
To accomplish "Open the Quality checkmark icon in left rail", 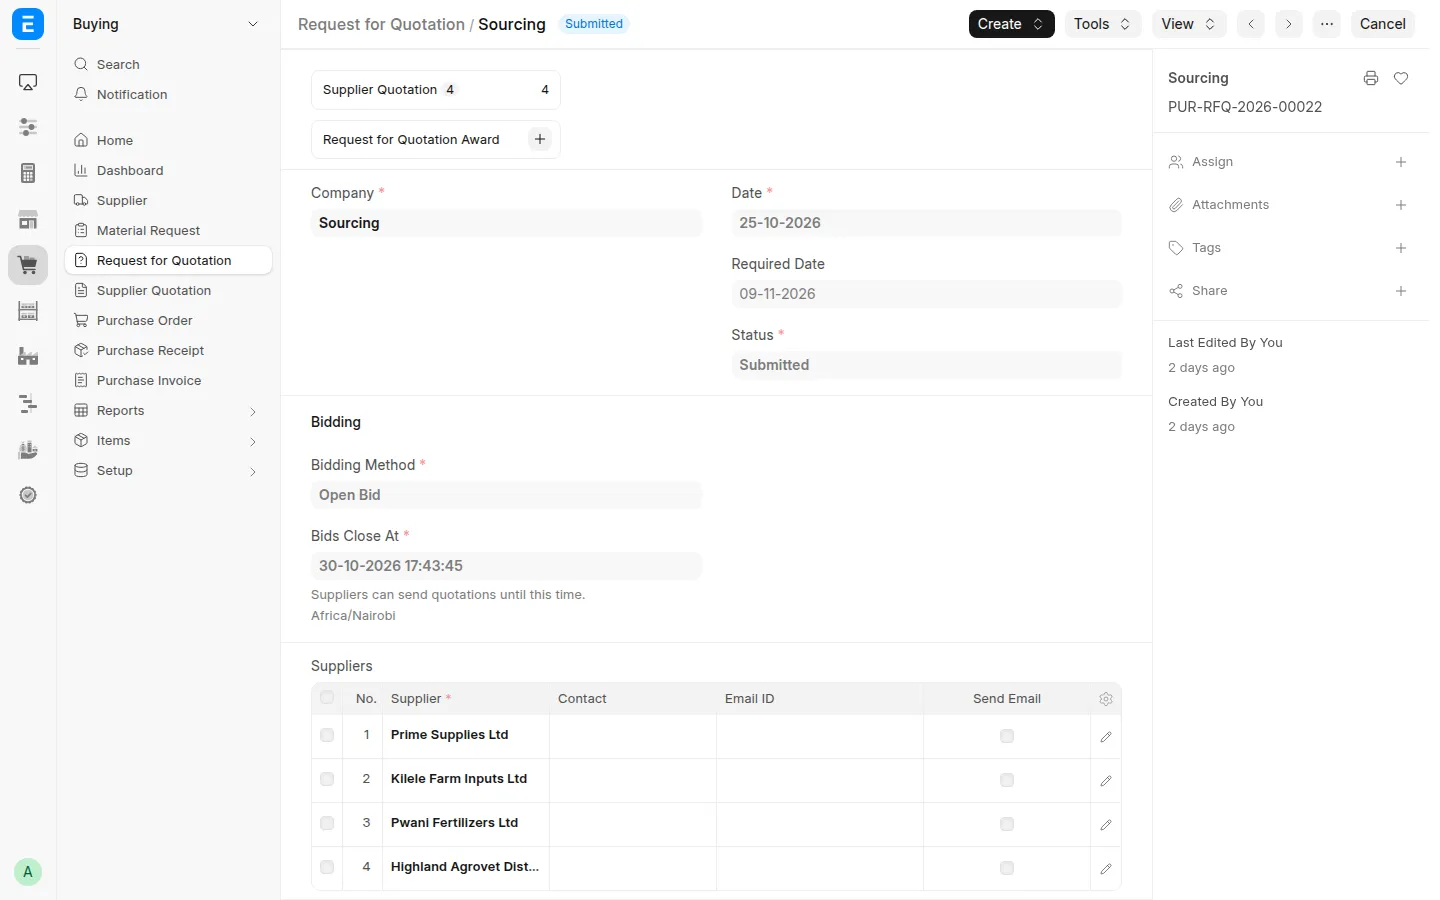I will [x=28, y=495].
